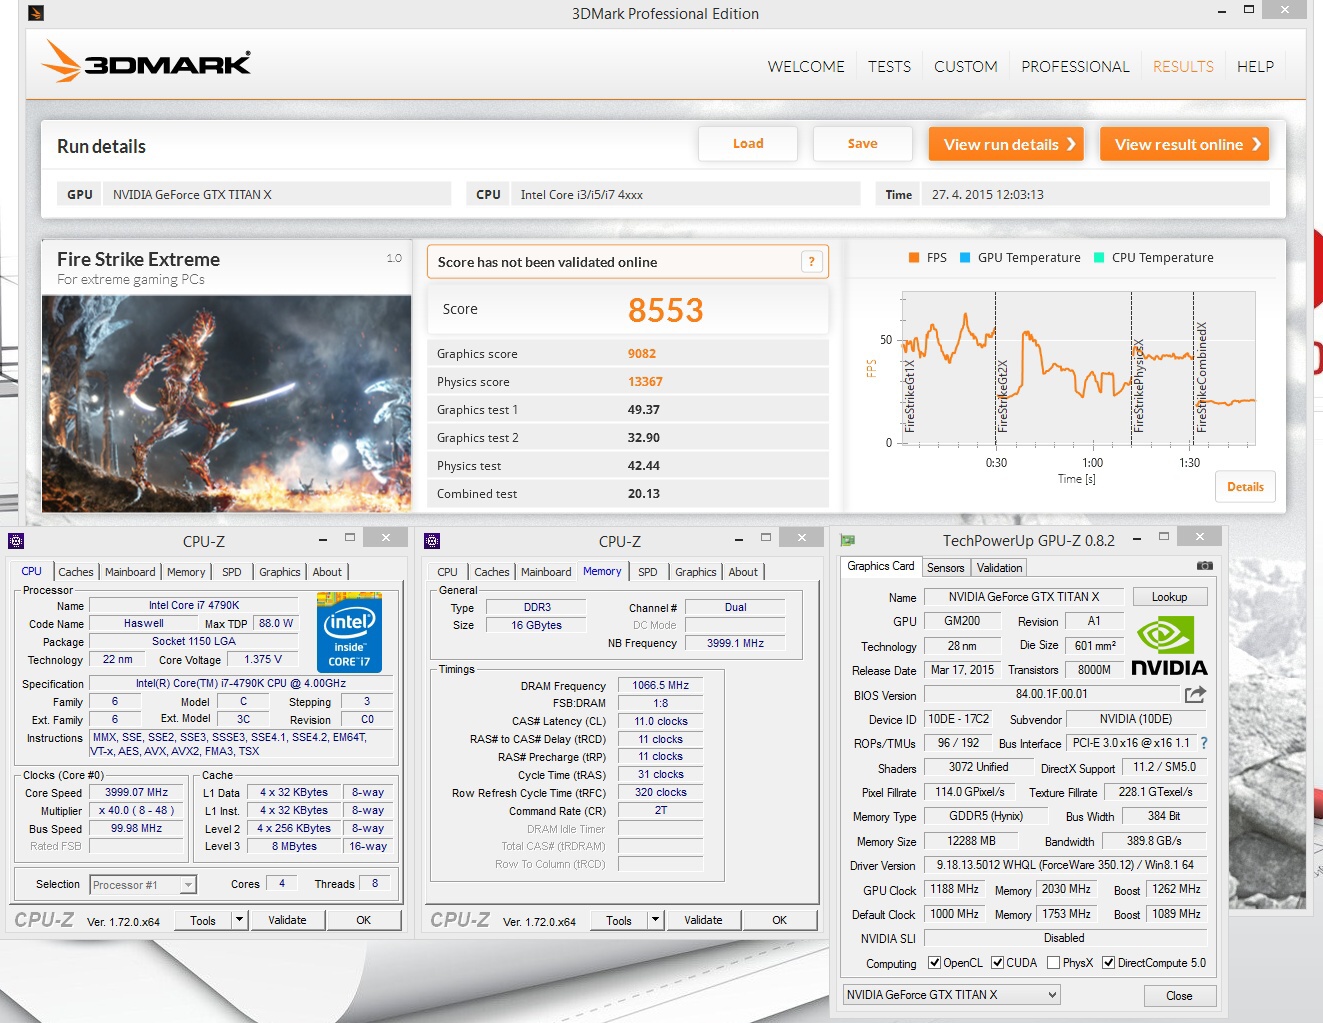Click left CPU-Z window title icon
This screenshot has height=1023, width=1323.
(16, 541)
